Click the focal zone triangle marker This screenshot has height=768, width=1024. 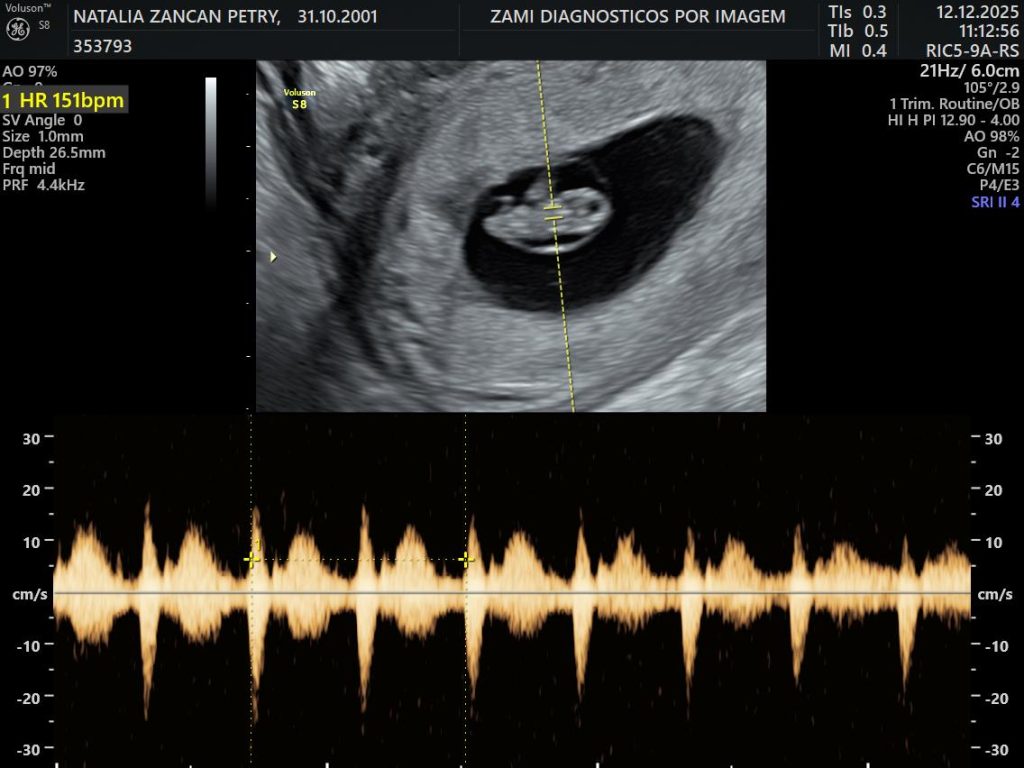(272, 257)
